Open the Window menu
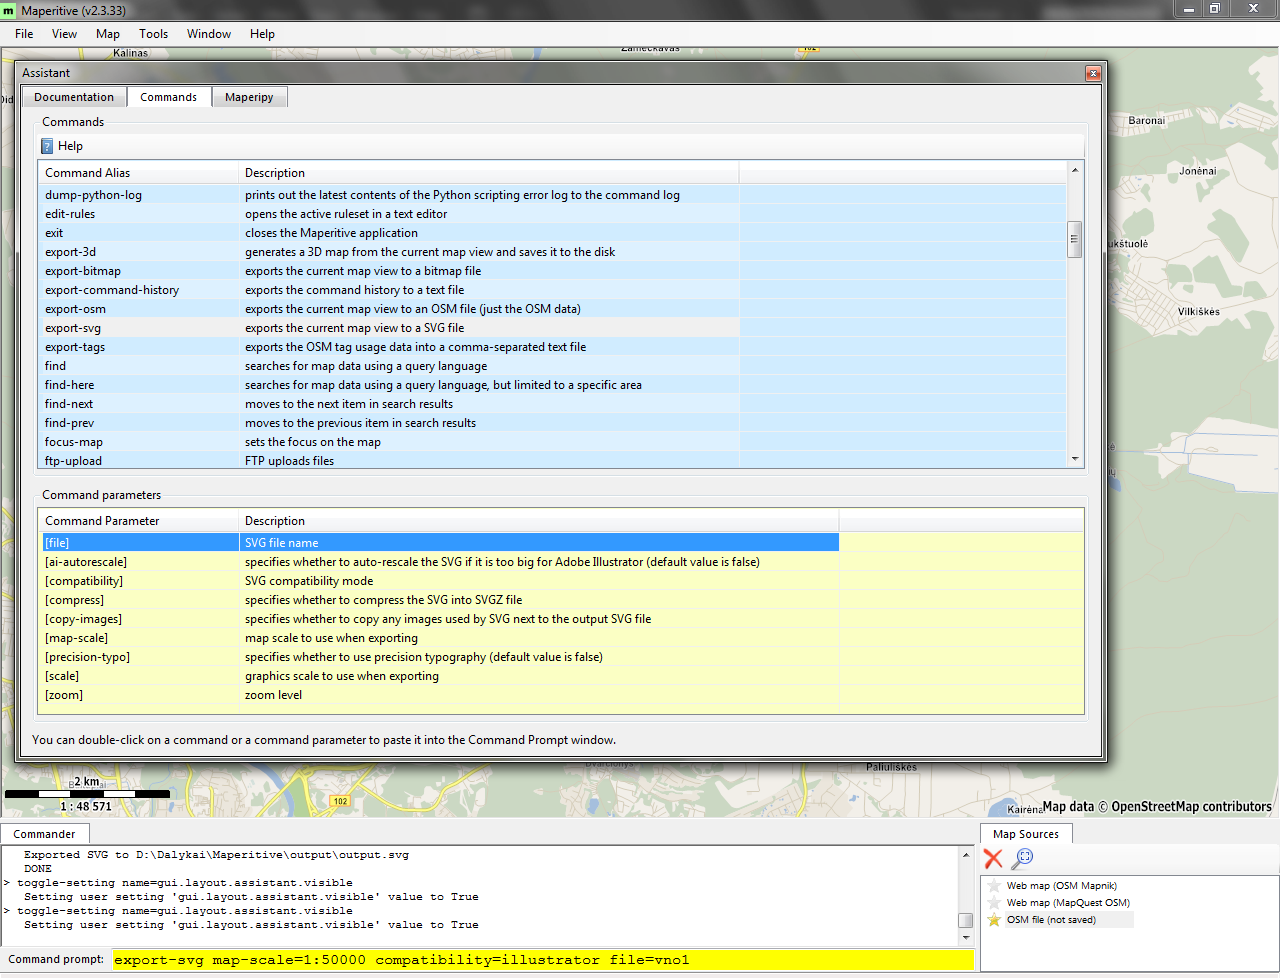The width and height of the screenshot is (1280, 978). point(209,34)
